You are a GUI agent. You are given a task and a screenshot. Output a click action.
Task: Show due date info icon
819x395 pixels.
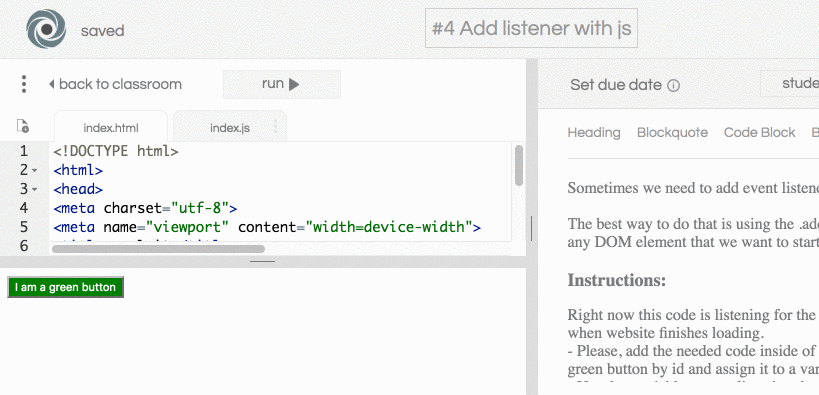click(674, 85)
